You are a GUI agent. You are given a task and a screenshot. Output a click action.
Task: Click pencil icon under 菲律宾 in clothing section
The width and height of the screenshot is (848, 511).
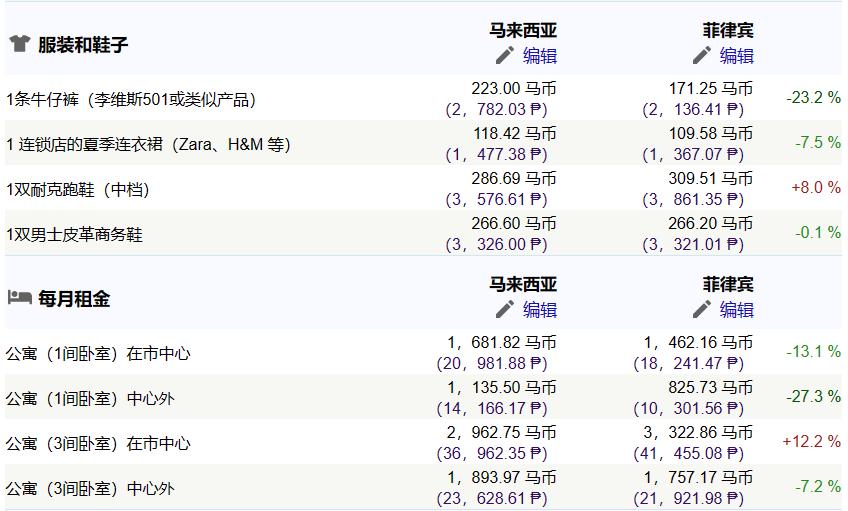click(x=701, y=55)
